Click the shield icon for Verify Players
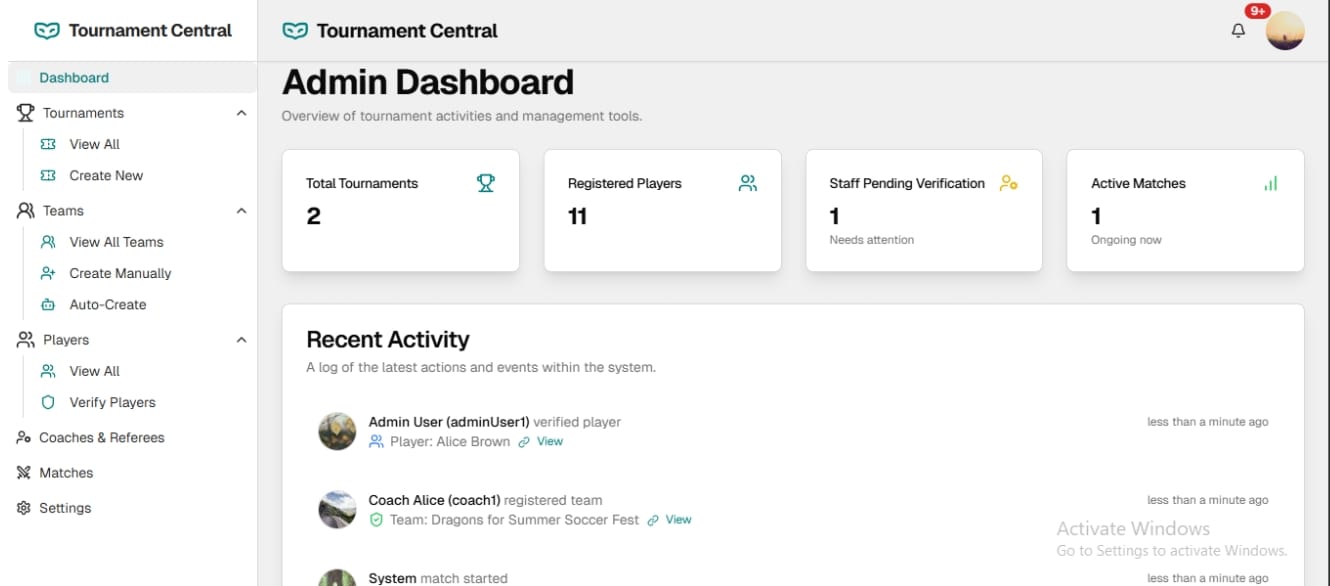1330x586 pixels. [47, 402]
